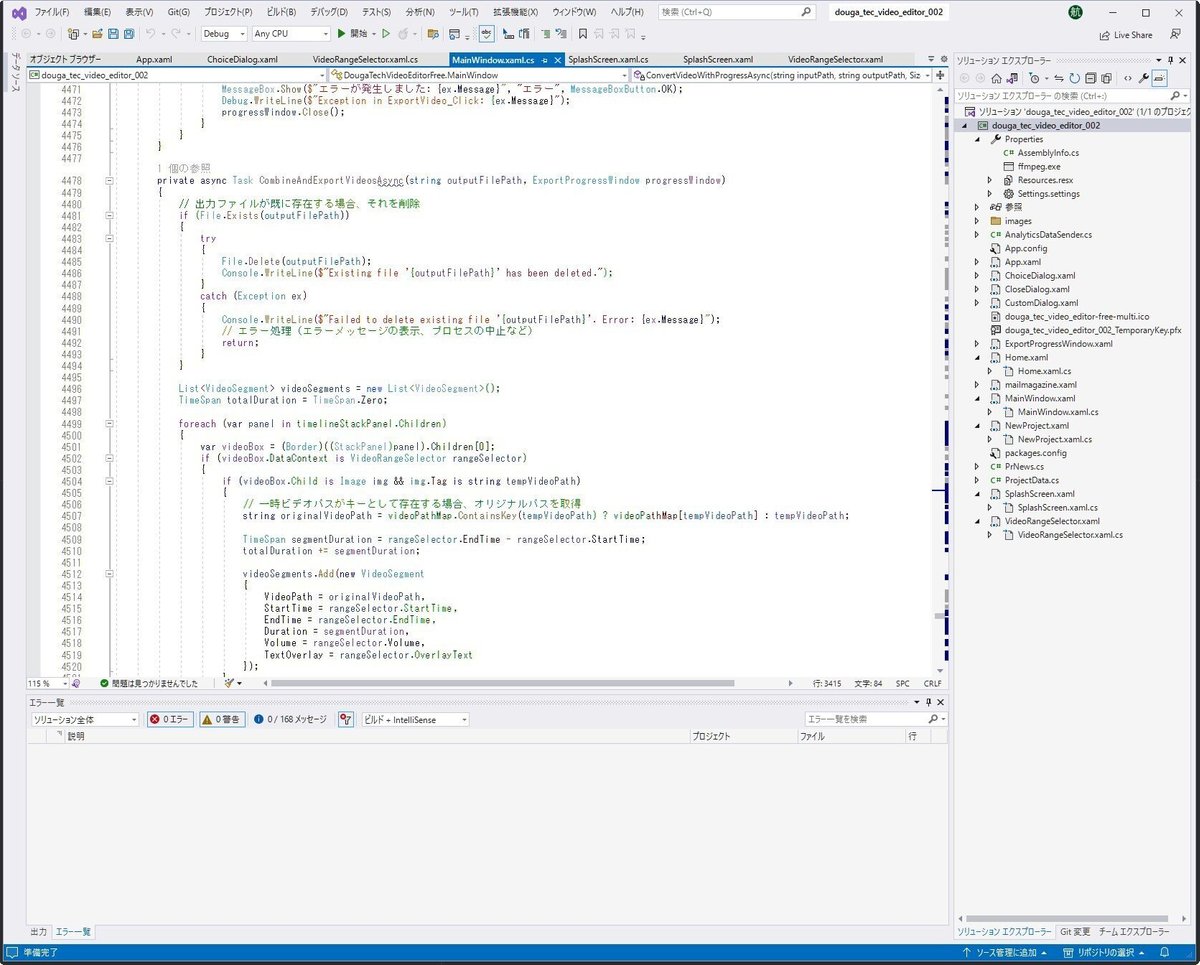
Task: Click sync with active document icon
Action: tap(1058, 78)
